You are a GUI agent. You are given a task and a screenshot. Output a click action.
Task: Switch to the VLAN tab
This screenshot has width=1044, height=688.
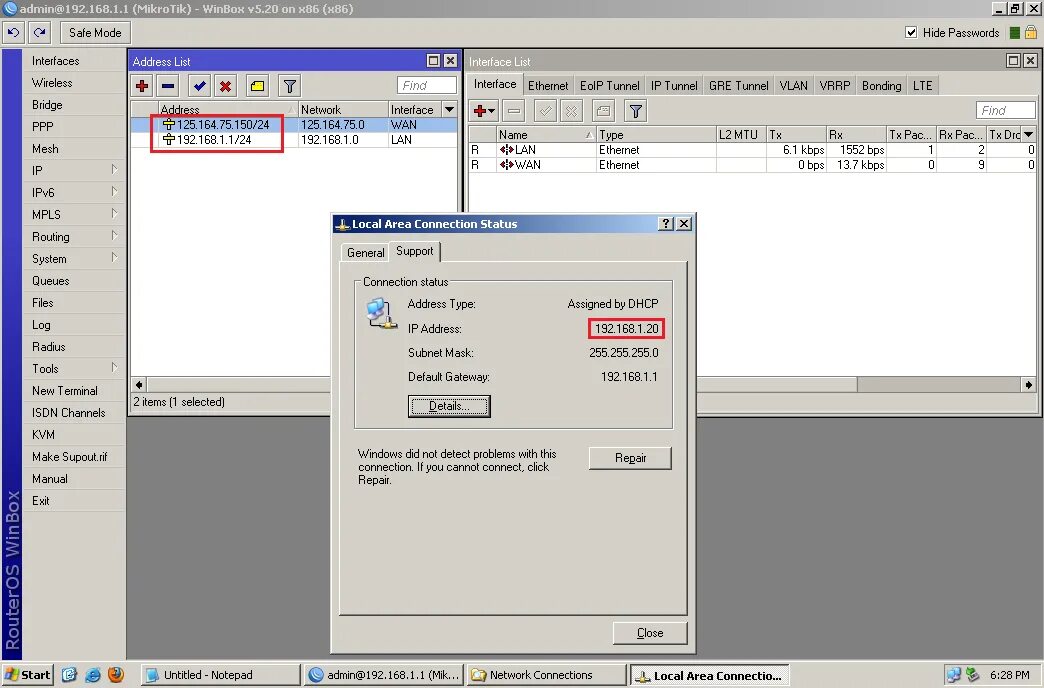pos(794,85)
